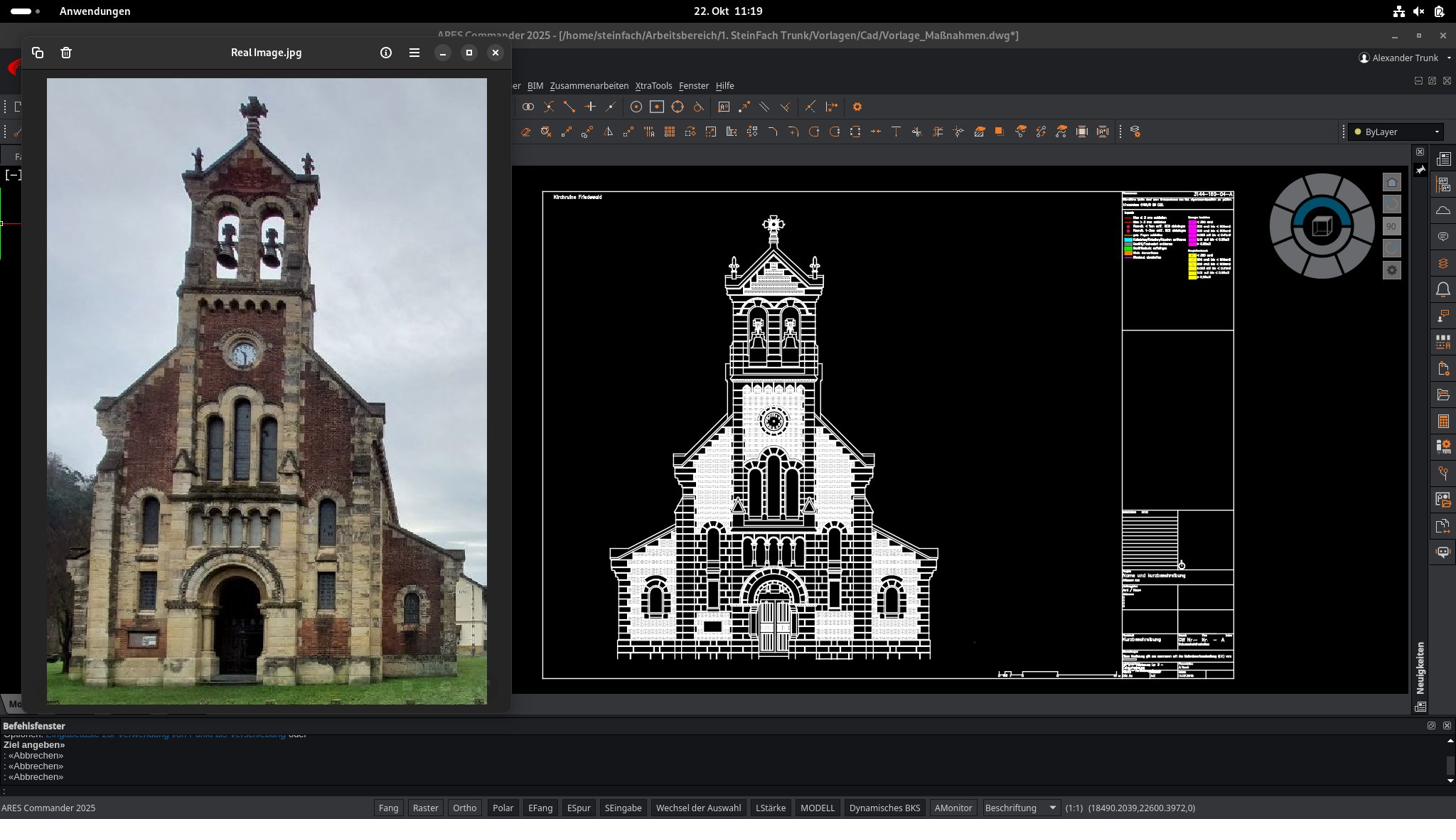Open image viewer hamburger menu

414,53
